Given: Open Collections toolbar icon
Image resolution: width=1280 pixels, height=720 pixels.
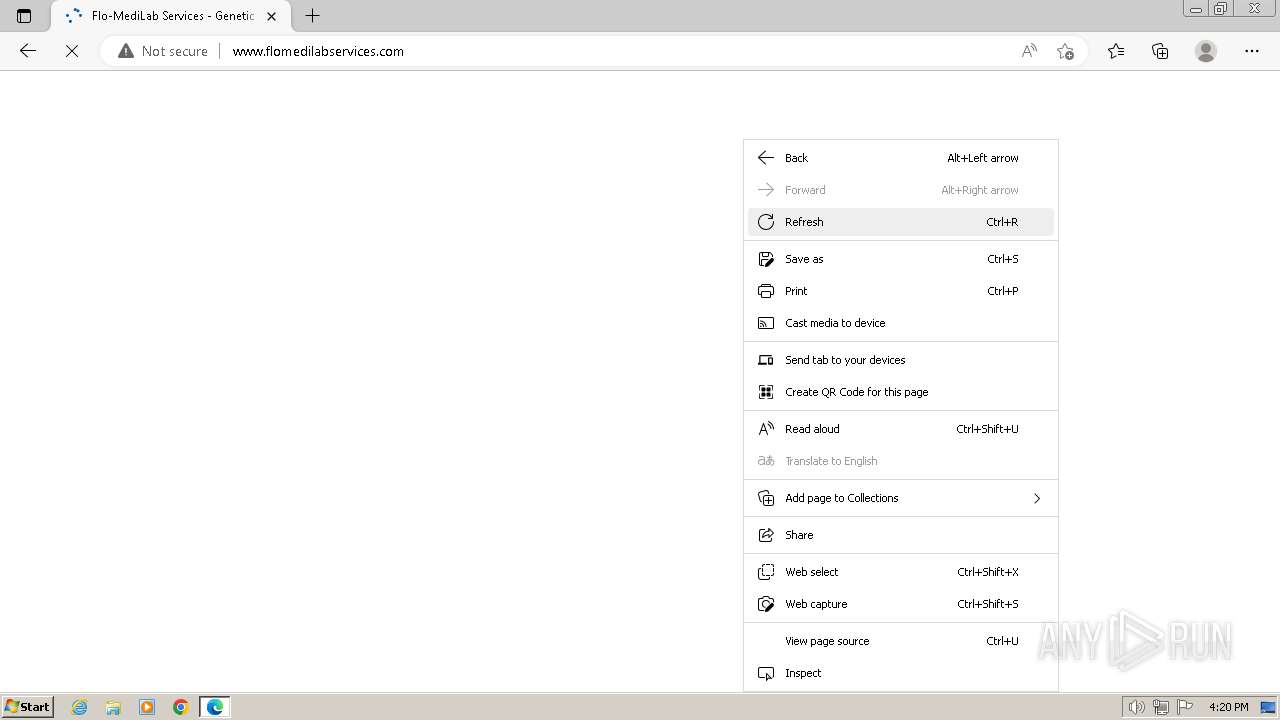Looking at the screenshot, I should (x=1160, y=51).
